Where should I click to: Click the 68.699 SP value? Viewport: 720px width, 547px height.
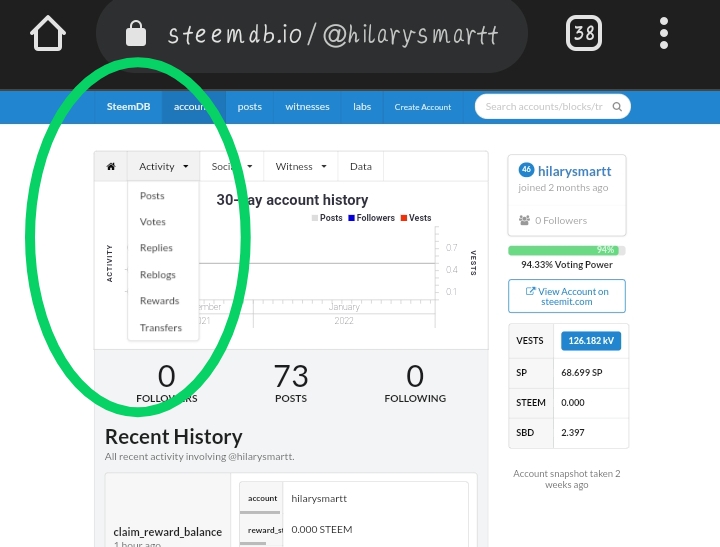click(x=582, y=372)
